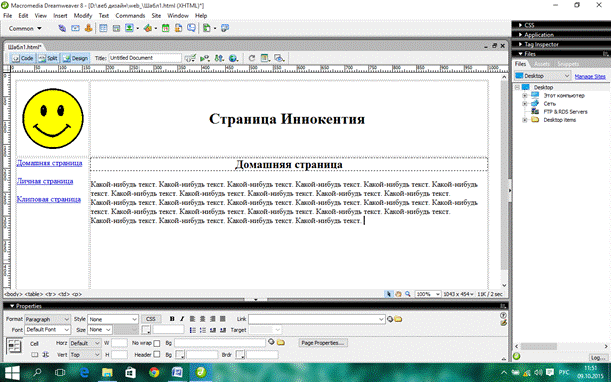Open the Modify menu
611x382 pixels.
[83, 16]
